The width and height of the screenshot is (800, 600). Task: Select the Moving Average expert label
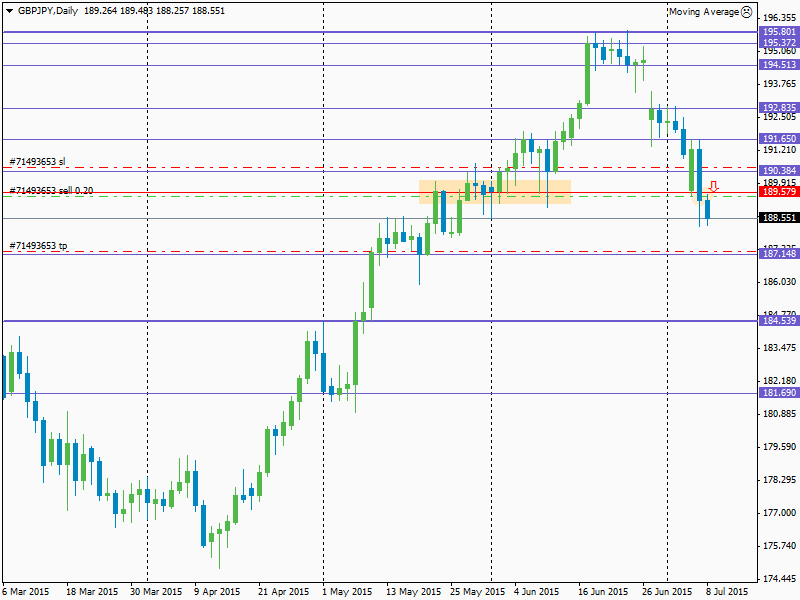click(x=704, y=12)
